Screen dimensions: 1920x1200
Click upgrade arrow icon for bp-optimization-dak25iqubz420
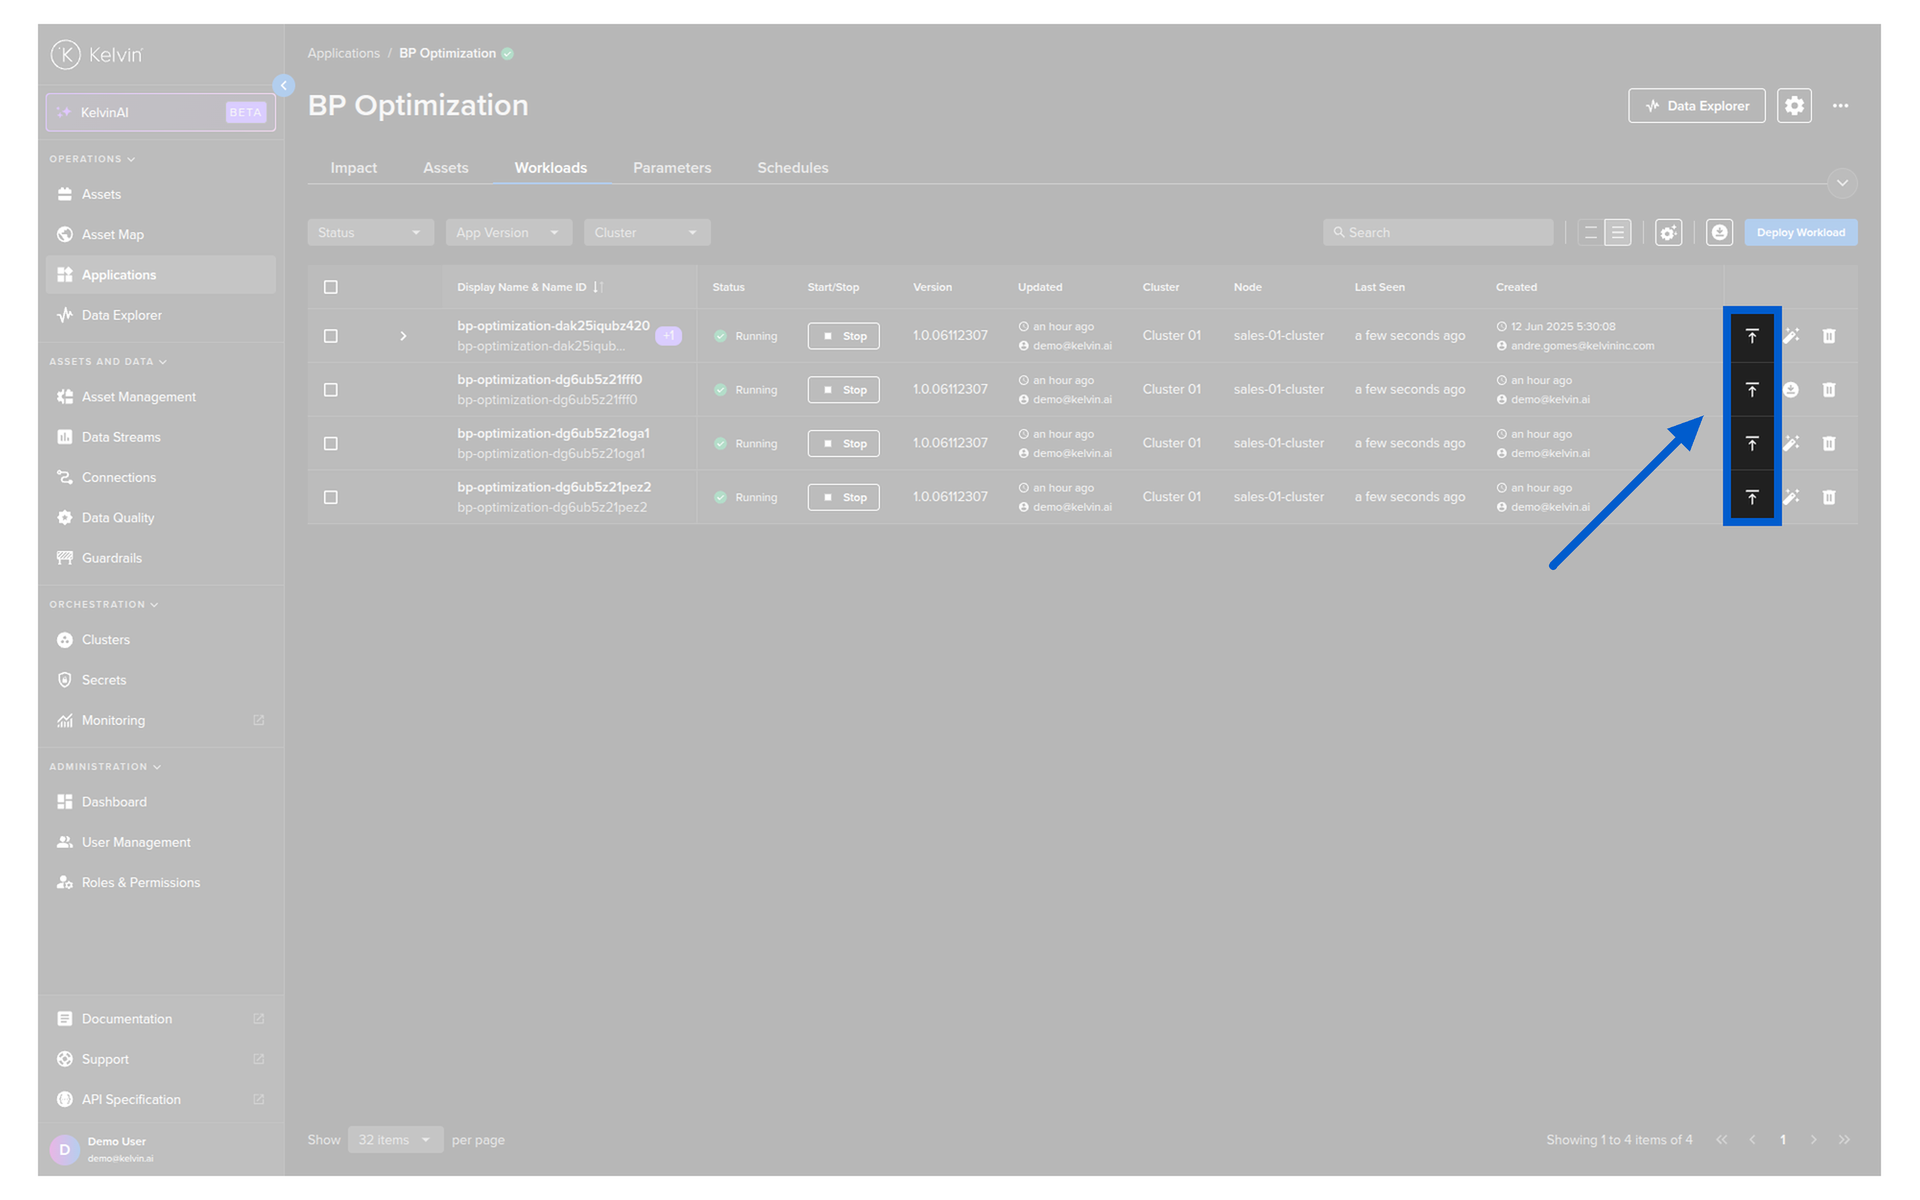[1751, 336]
